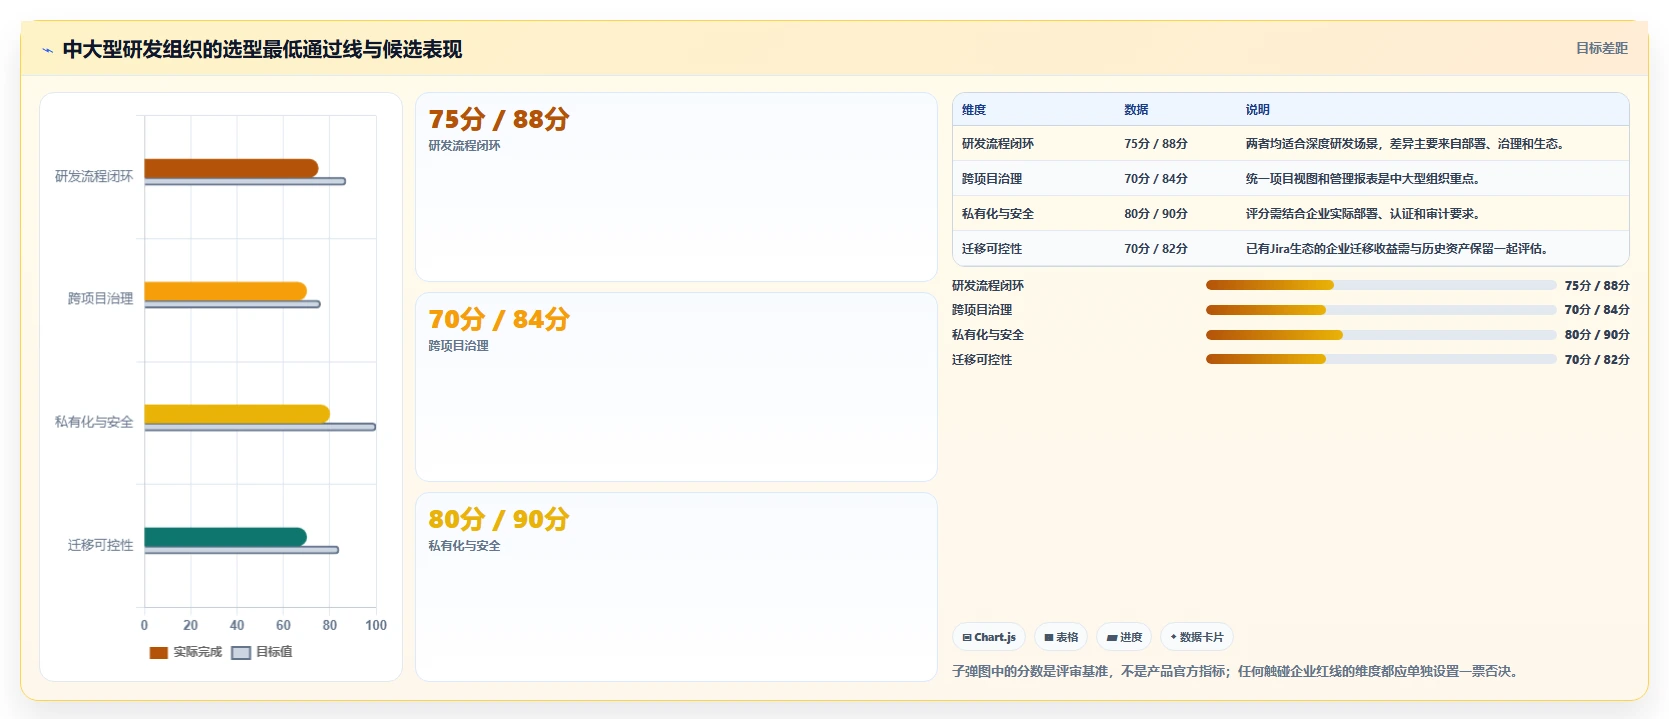Open the 70分 / 84分 data card
The height and width of the screenshot is (719, 1669).
676,387
